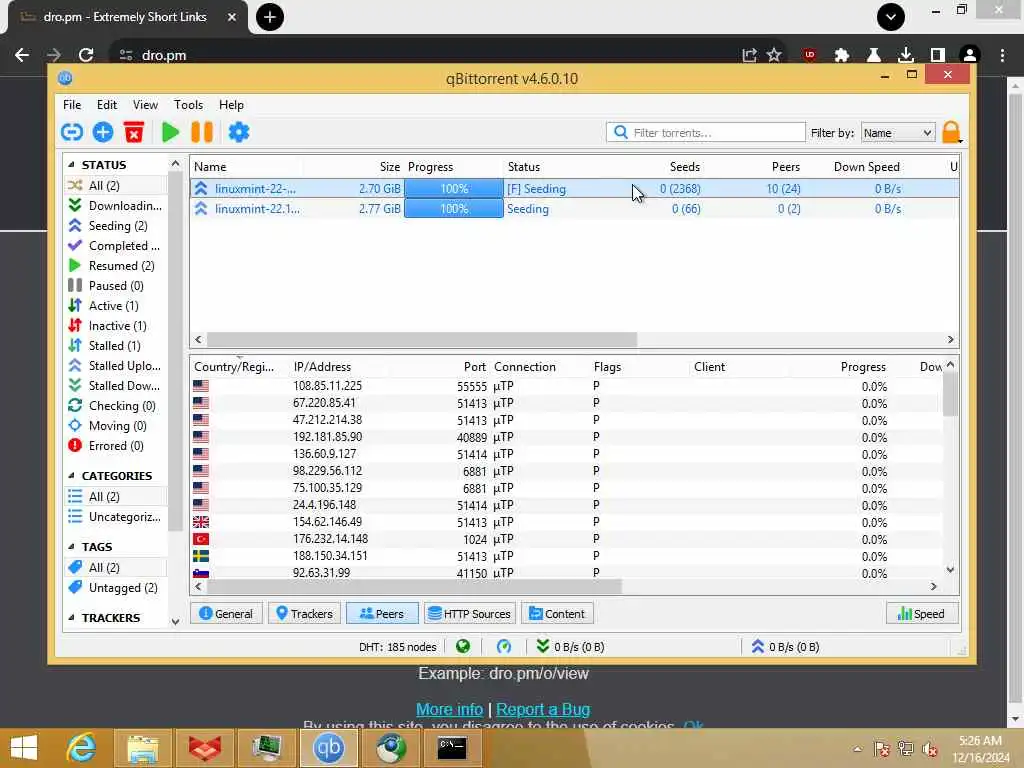1024x768 pixels.
Task: Click the green resume torrents icon
Action: (170, 132)
